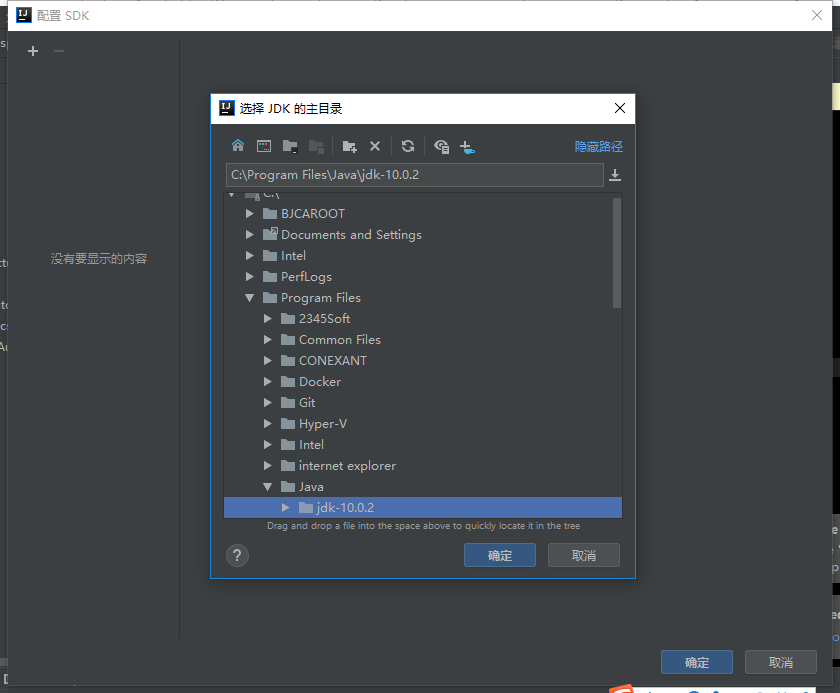The image size is (840, 693).
Task: Select the "Common Files" folder name
Action: point(340,340)
